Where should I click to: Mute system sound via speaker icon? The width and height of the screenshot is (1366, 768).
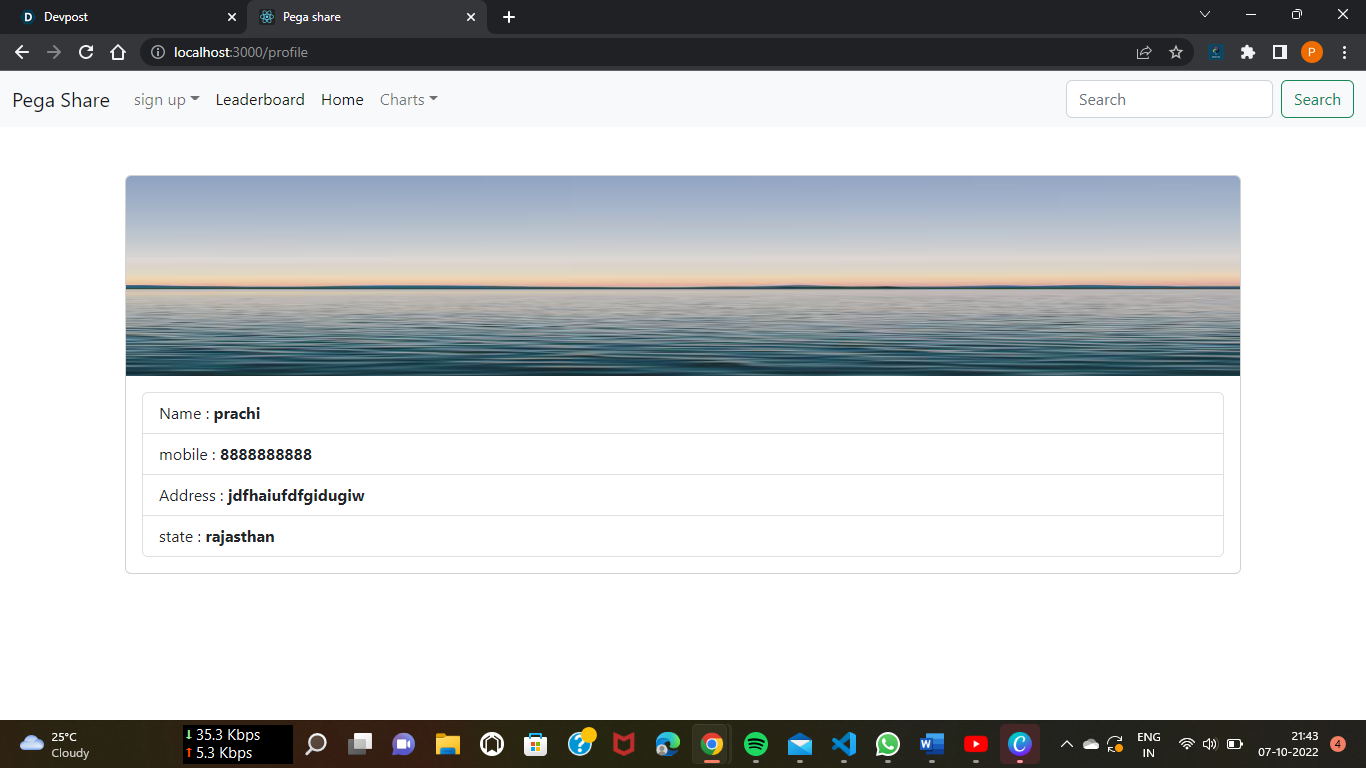coord(1208,744)
